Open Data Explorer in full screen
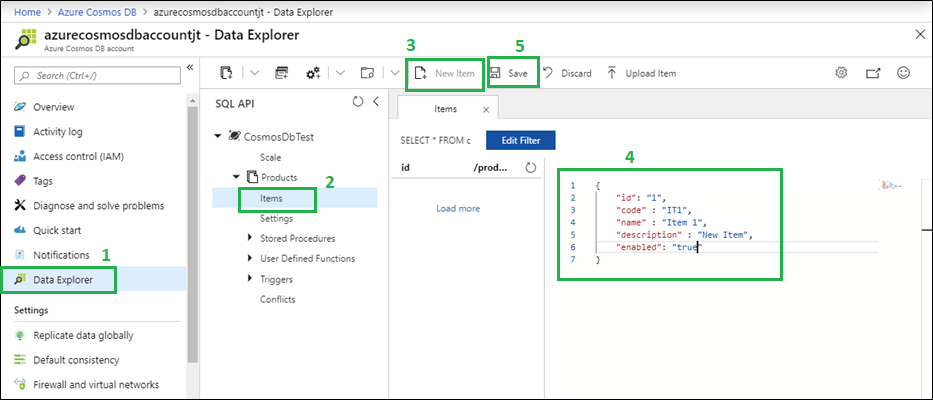Image resolution: width=933 pixels, height=400 pixels. point(872,73)
